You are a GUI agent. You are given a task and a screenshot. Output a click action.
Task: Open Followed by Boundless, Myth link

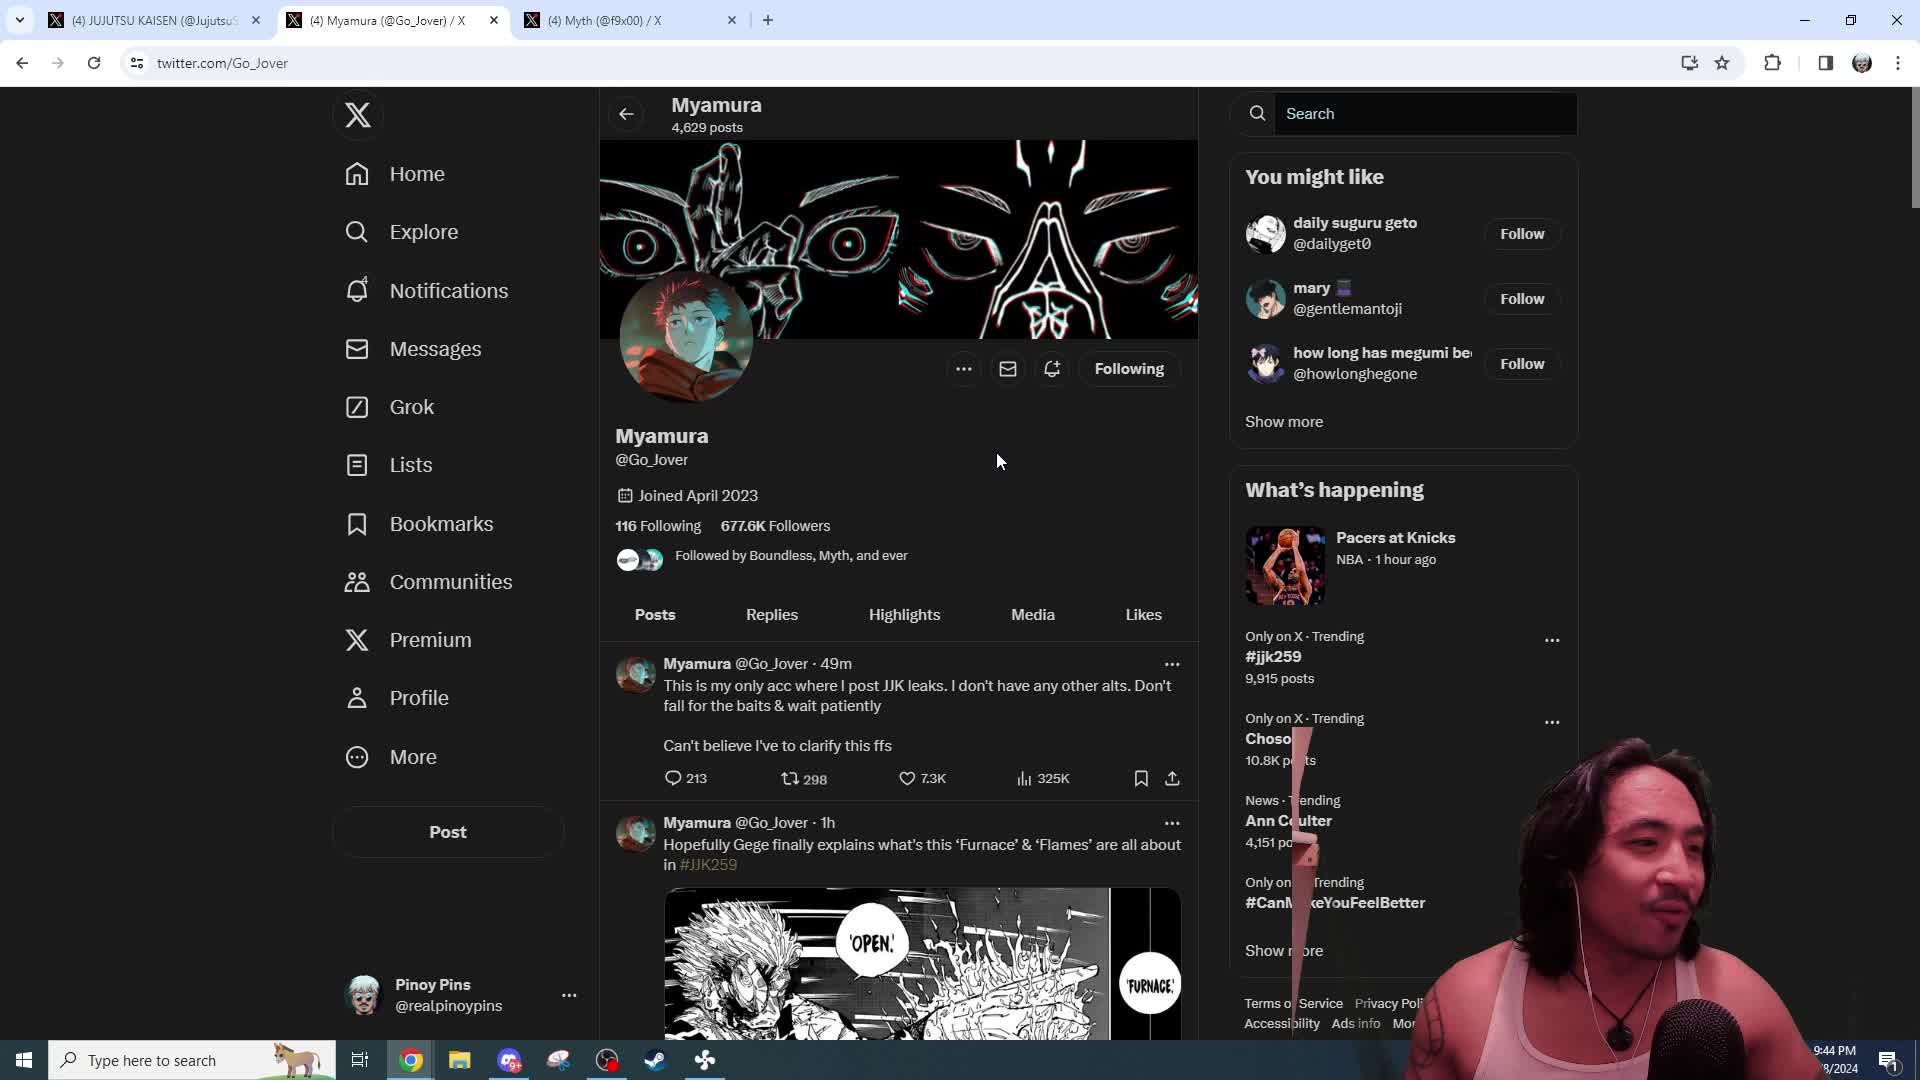pyautogui.click(x=791, y=556)
